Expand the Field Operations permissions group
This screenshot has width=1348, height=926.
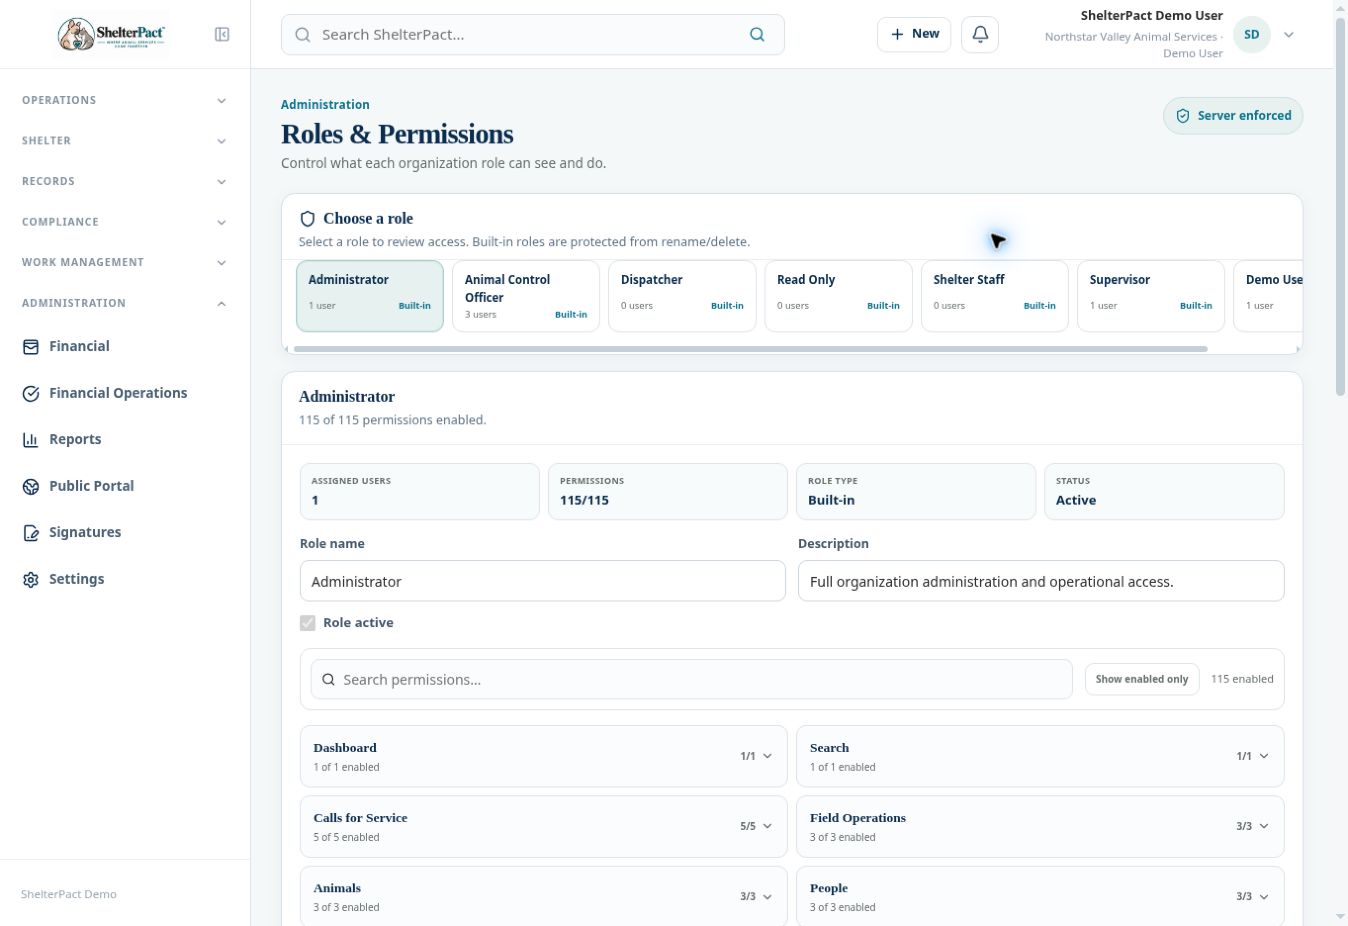point(1040,826)
